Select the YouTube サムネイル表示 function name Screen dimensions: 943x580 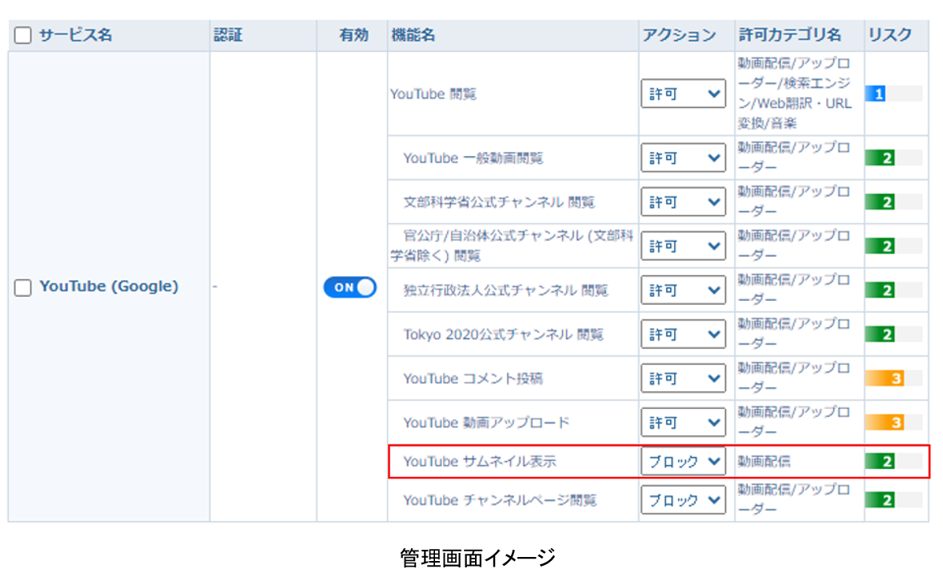[x=480, y=461]
